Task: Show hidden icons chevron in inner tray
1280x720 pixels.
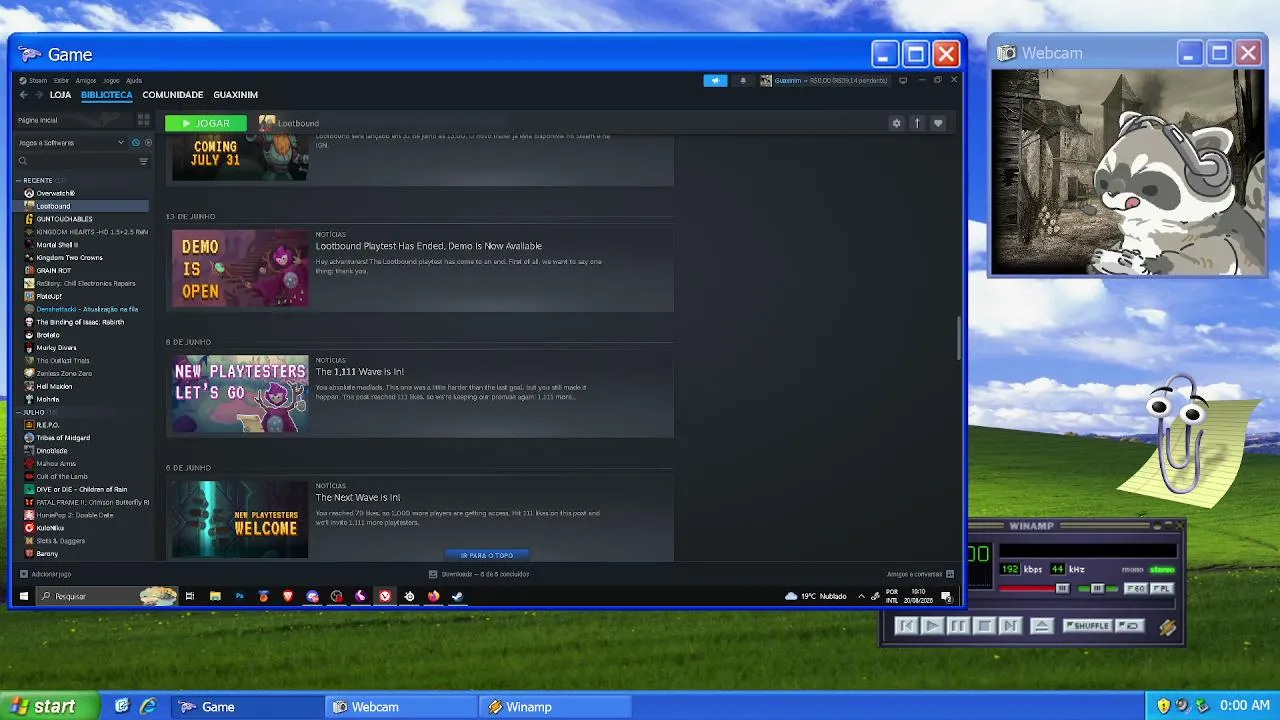Action: click(x=861, y=596)
